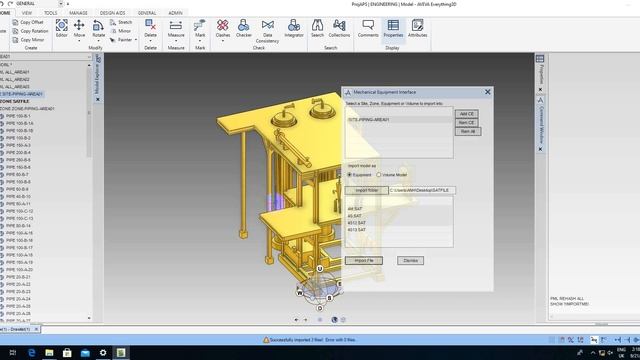Select SITE-PIPING-AREA01 in the dialog list
640x360 pixels.
(399, 120)
